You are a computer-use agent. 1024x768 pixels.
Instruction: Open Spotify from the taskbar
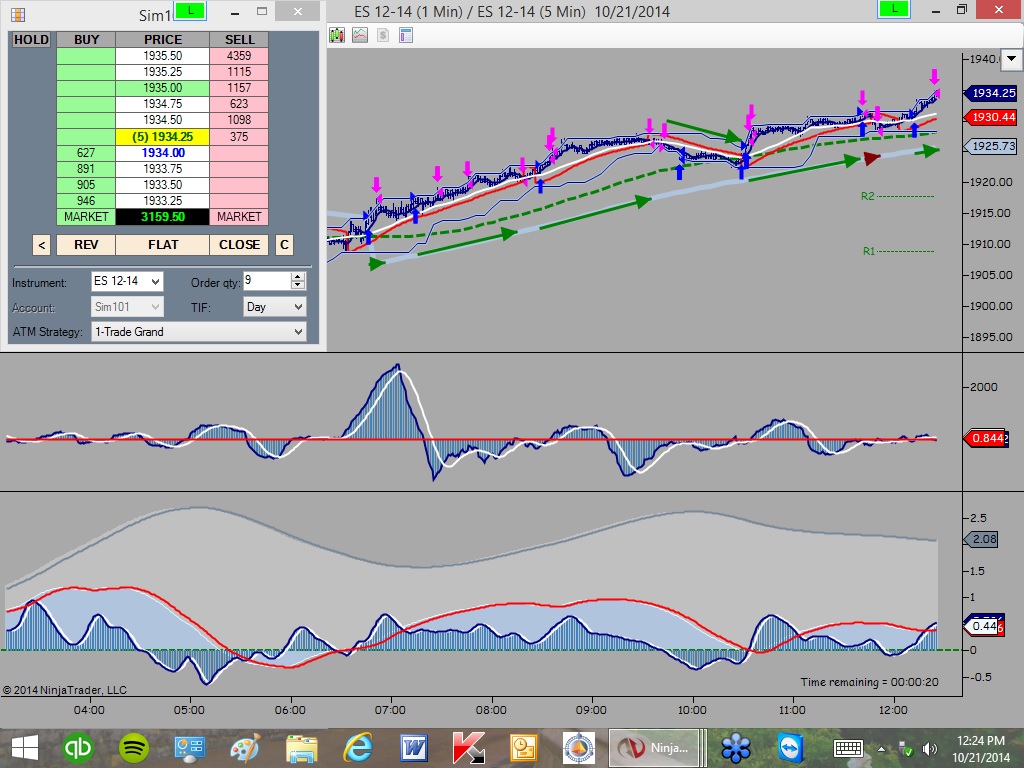134,748
